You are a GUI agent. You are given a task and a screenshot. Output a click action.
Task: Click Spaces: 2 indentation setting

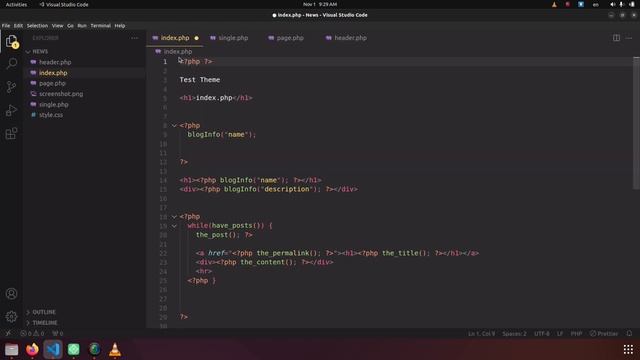(x=514, y=333)
